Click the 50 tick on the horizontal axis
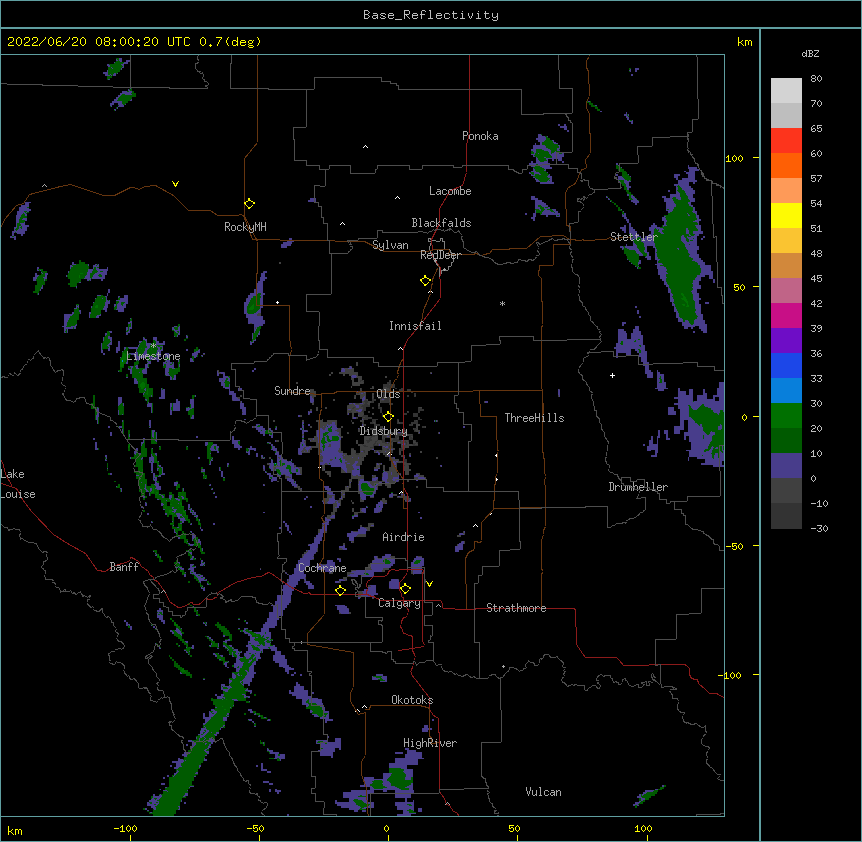Screen dimensions: 862x842 (514, 828)
